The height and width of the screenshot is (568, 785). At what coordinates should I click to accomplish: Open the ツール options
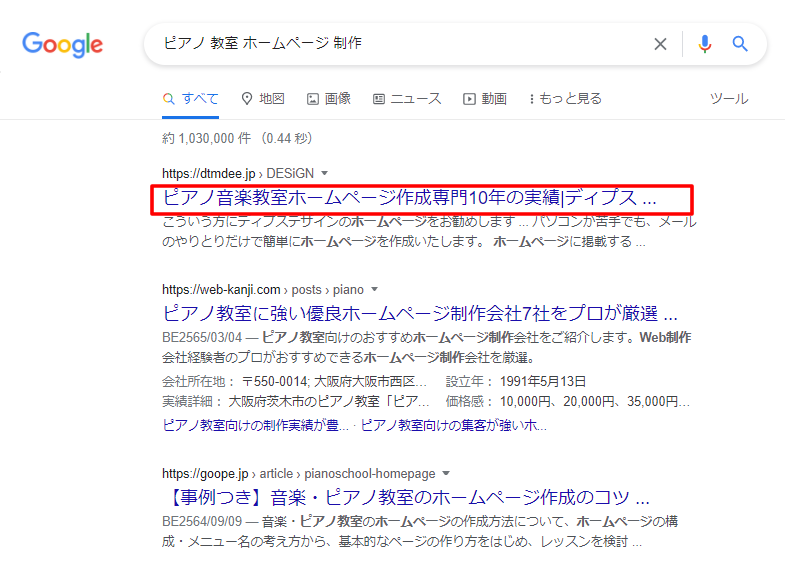pyautogui.click(x=729, y=99)
